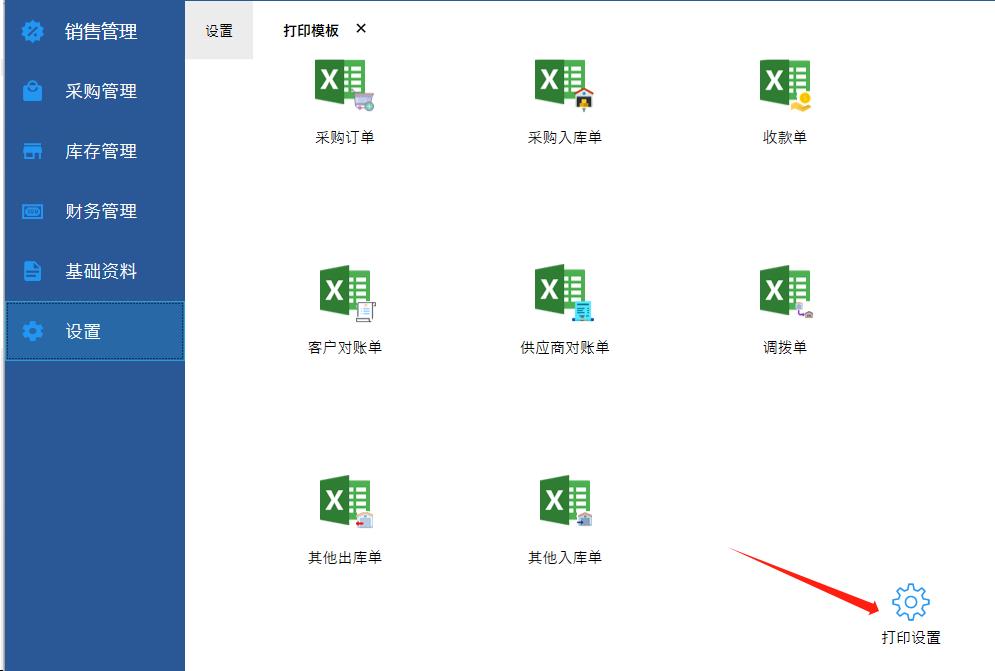Click the 采购管理 shopping bag icon
995x671 pixels.
click(32, 91)
